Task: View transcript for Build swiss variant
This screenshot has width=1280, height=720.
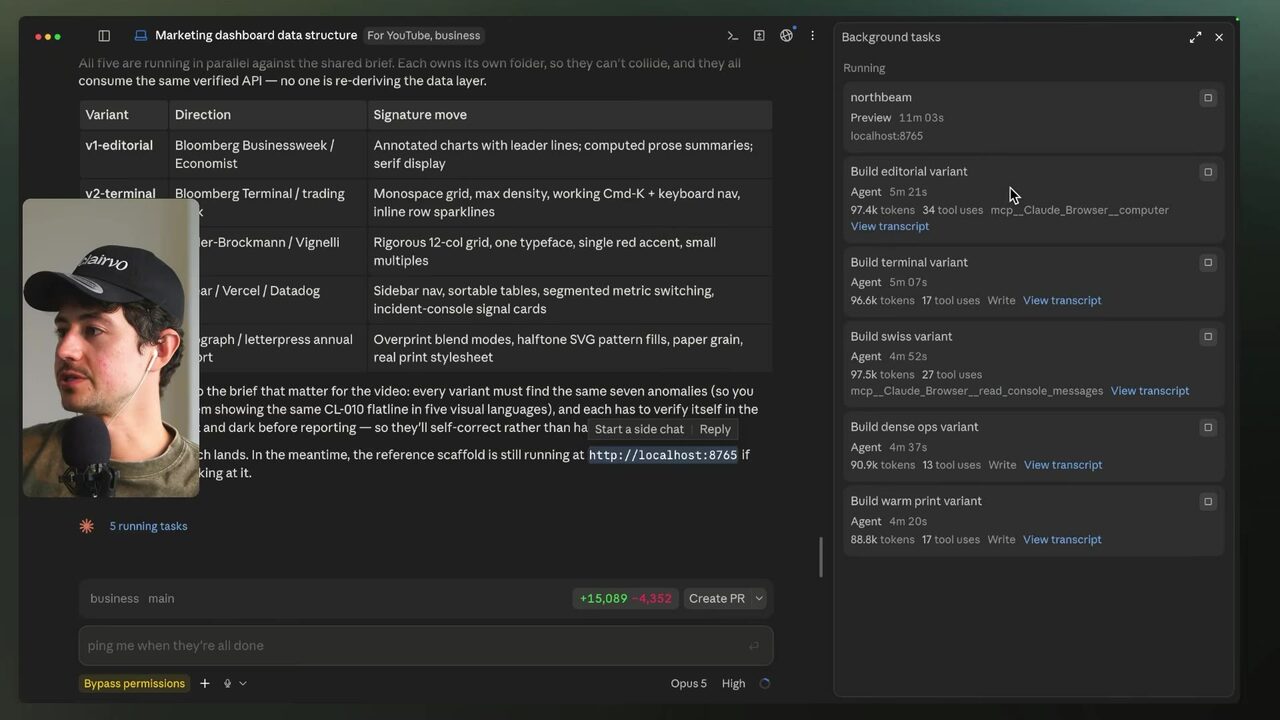Action: coord(1150,391)
